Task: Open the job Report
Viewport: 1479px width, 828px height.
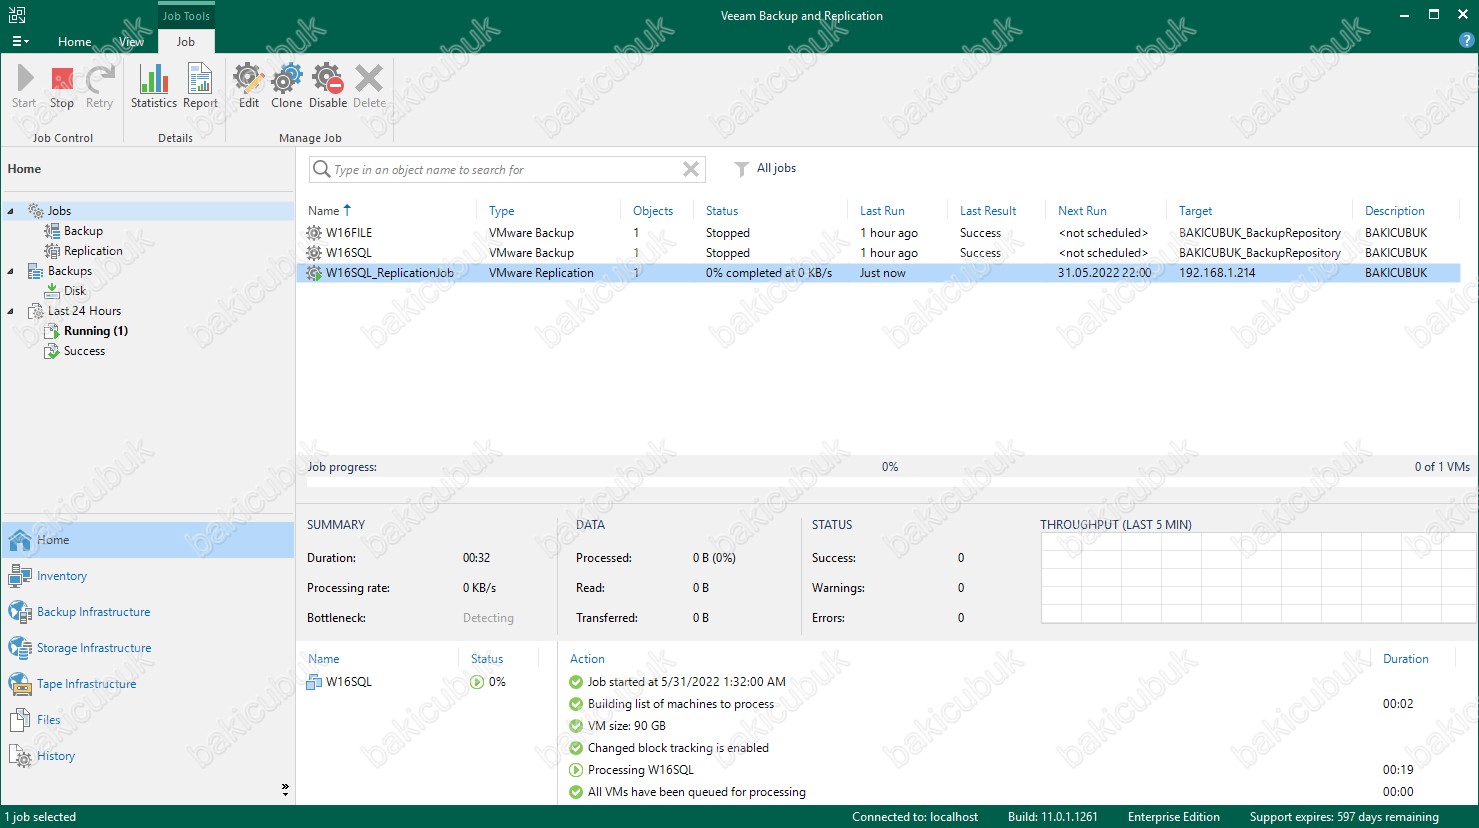Action: [200, 86]
